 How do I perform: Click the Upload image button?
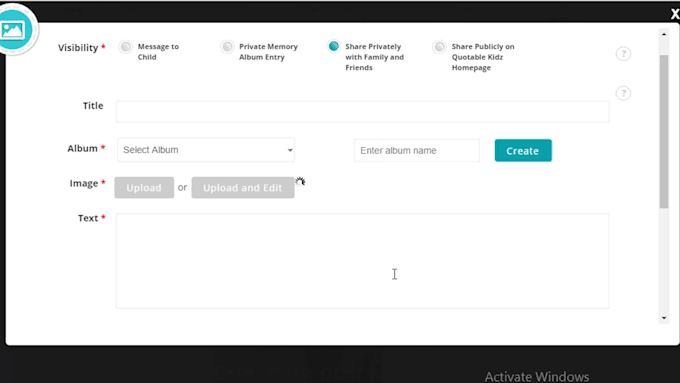[x=144, y=188]
